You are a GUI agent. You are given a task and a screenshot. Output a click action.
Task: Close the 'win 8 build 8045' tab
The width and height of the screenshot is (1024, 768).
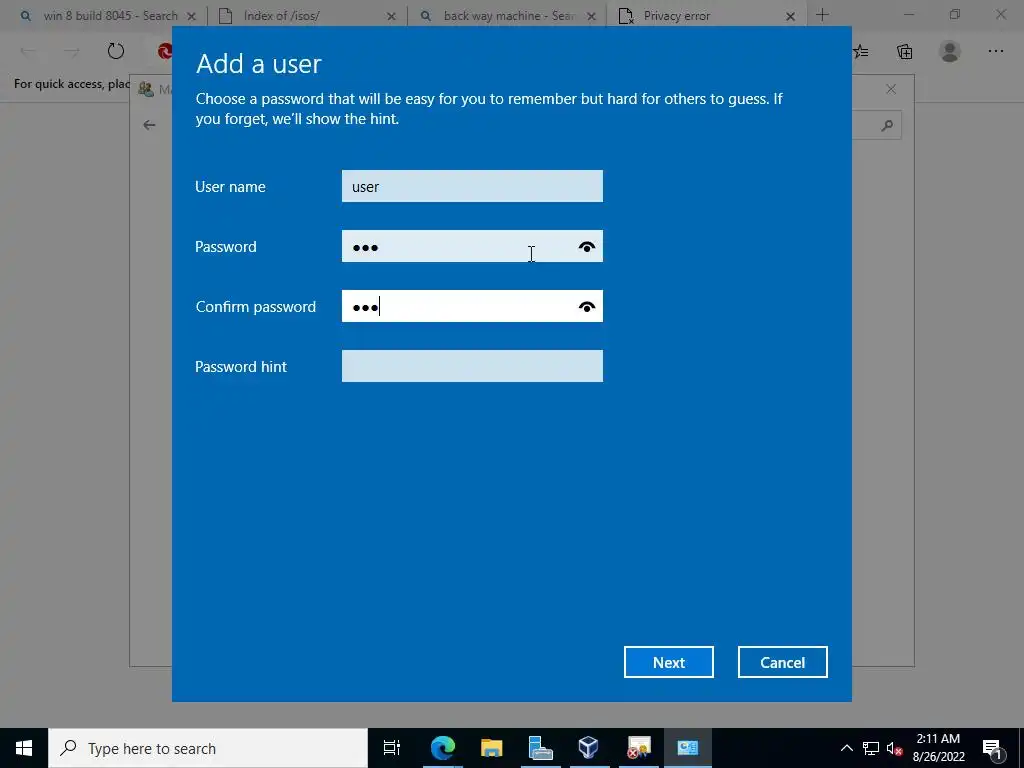tap(191, 16)
